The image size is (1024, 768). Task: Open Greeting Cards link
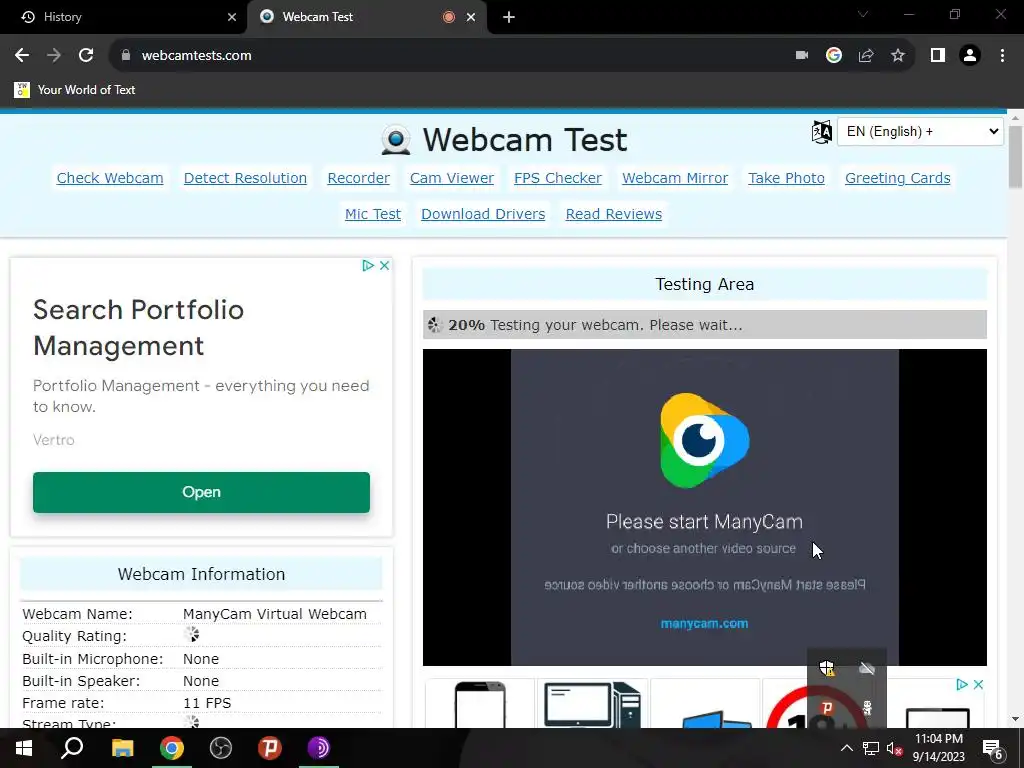[x=898, y=178]
